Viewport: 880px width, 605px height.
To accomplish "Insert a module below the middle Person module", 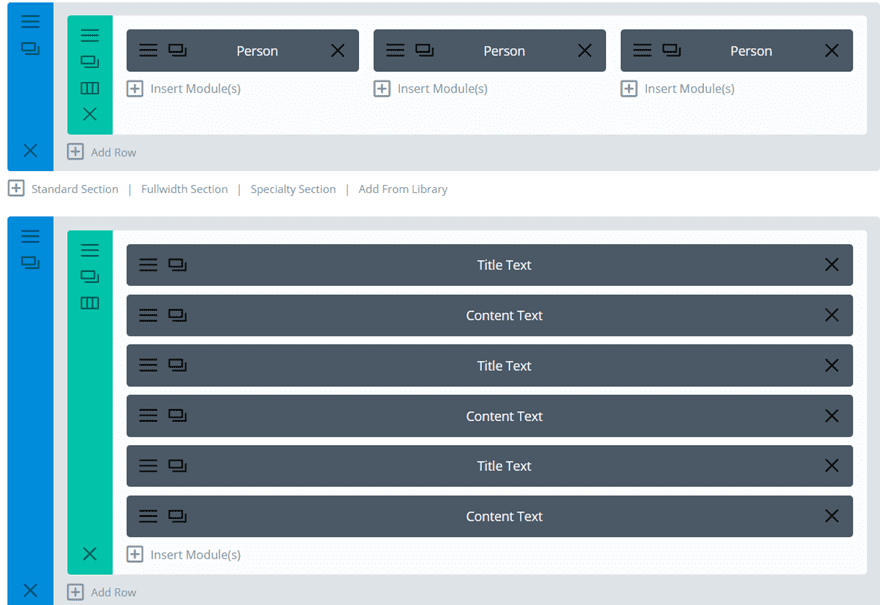I will pos(431,89).
